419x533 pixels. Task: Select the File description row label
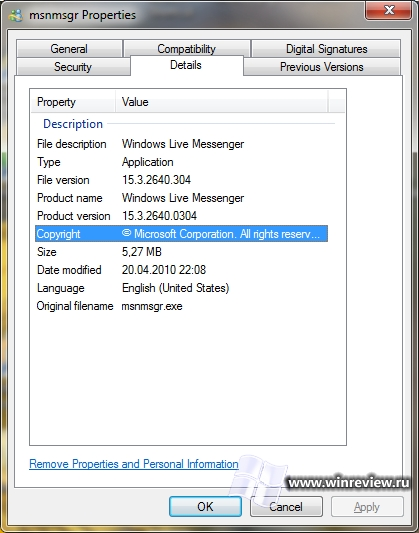[71, 144]
